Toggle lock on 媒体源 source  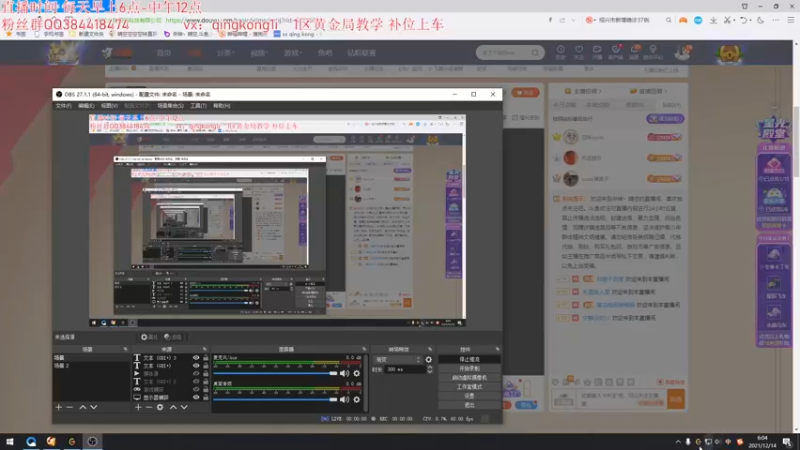coord(206,373)
